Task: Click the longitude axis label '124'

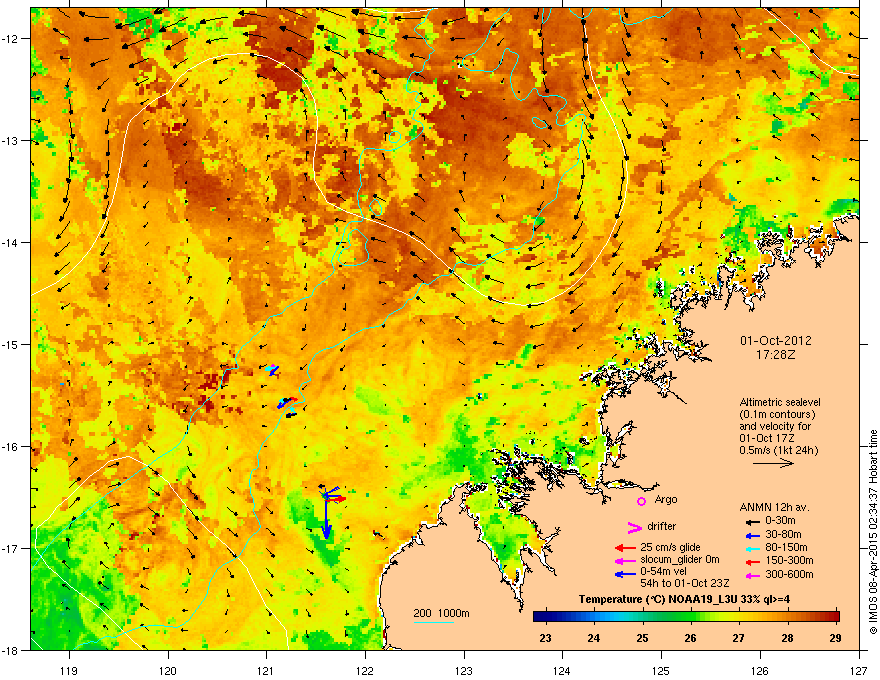Action: point(562,670)
